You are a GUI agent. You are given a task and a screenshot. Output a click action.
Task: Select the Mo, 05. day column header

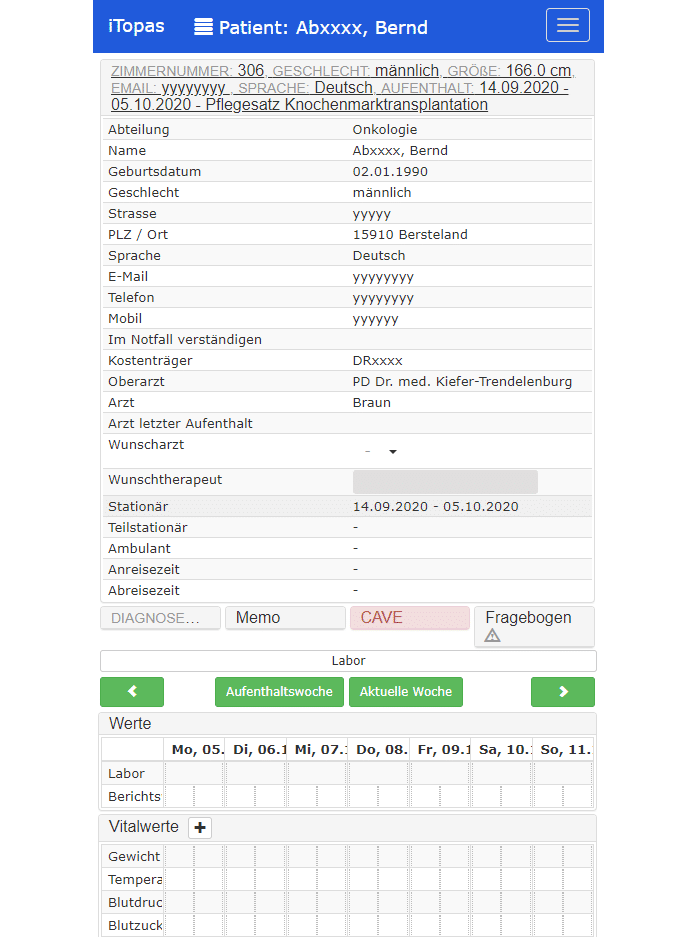point(195,749)
